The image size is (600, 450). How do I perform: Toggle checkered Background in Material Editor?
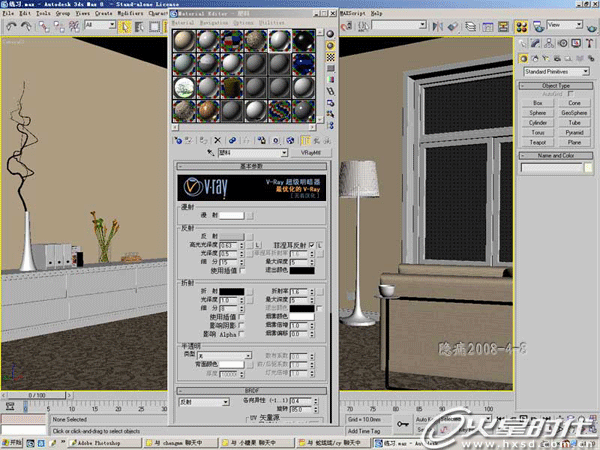tap(330, 57)
